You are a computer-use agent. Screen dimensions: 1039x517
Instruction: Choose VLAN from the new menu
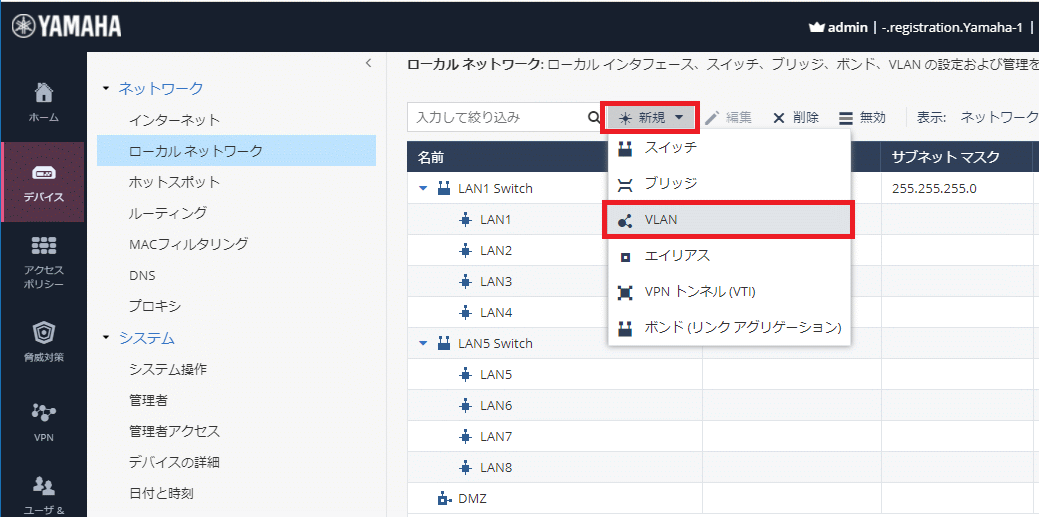click(x=729, y=220)
